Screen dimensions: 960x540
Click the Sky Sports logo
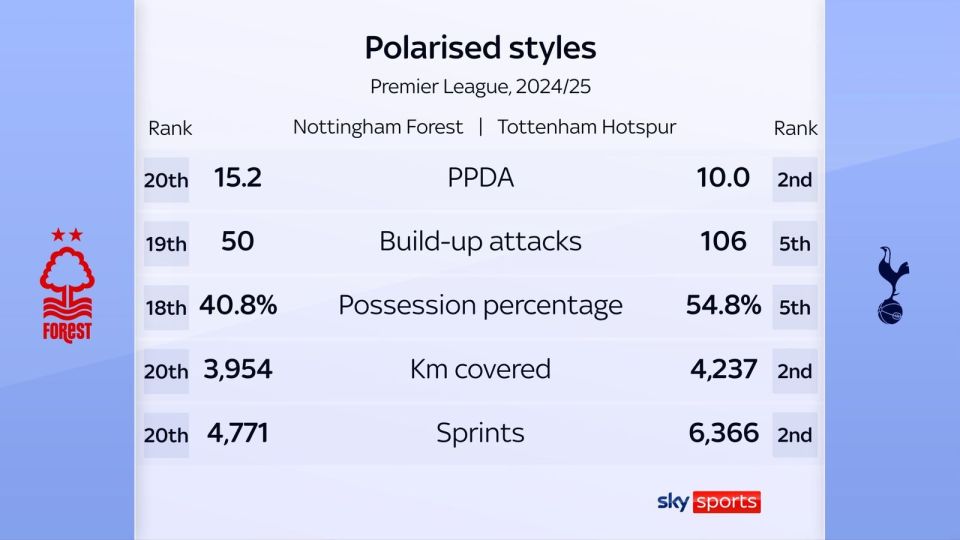click(708, 501)
